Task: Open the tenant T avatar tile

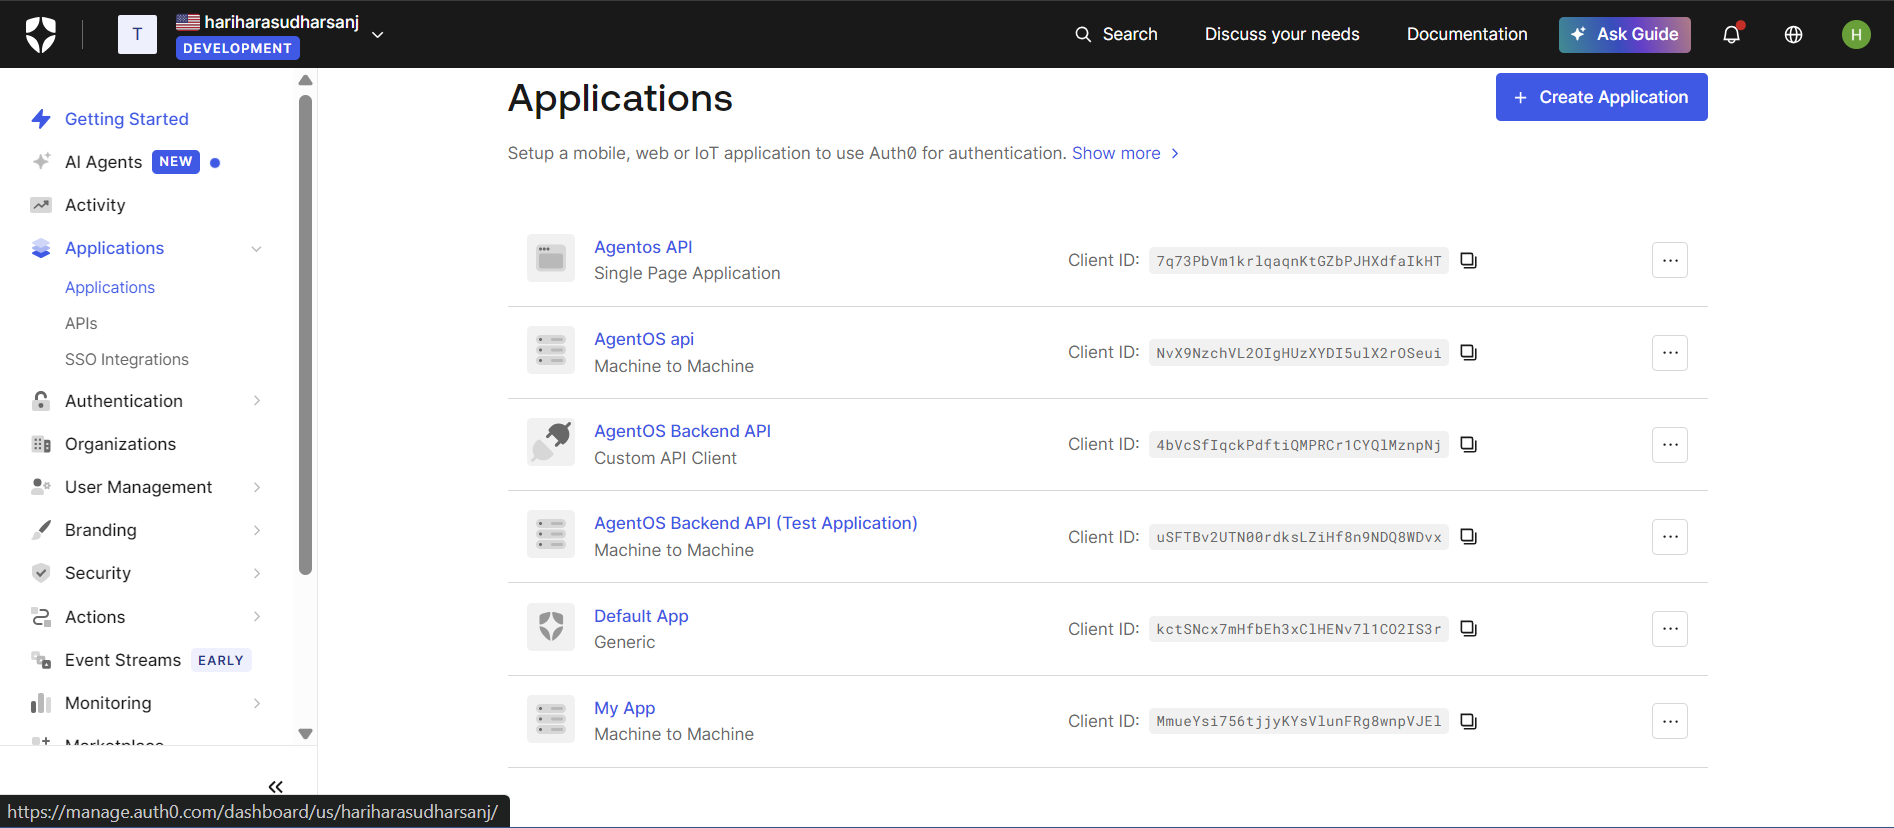Action: pyautogui.click(x=137, y=34)
